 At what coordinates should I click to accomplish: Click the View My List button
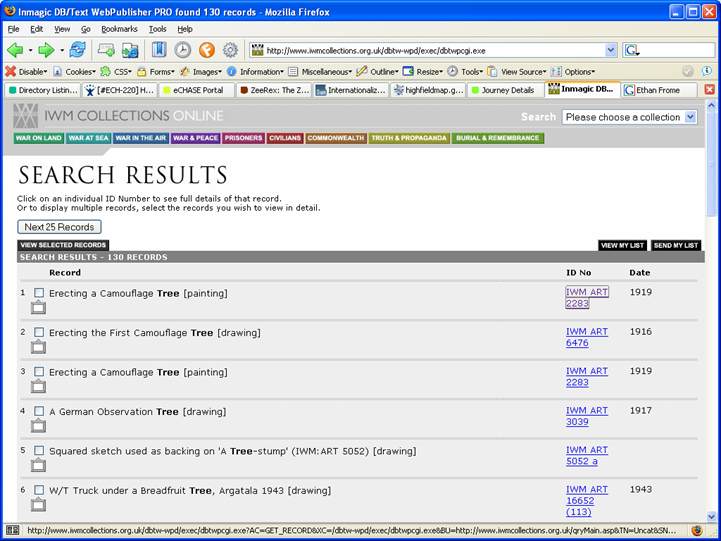(622, 245)
